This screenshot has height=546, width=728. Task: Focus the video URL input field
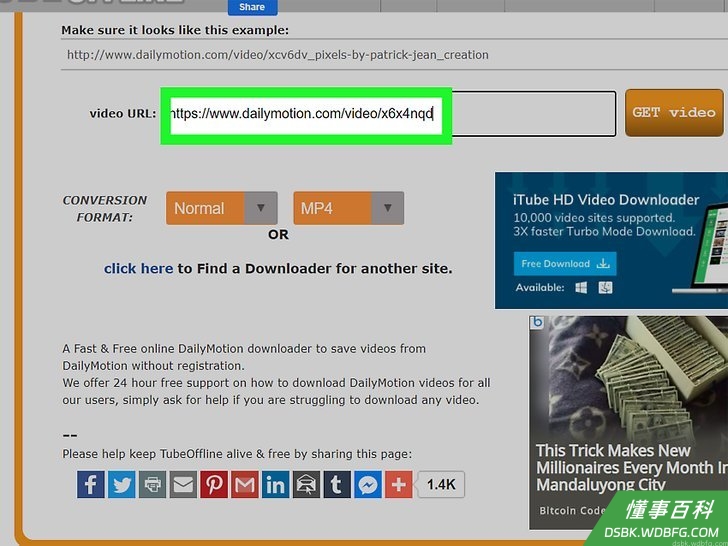388,114
